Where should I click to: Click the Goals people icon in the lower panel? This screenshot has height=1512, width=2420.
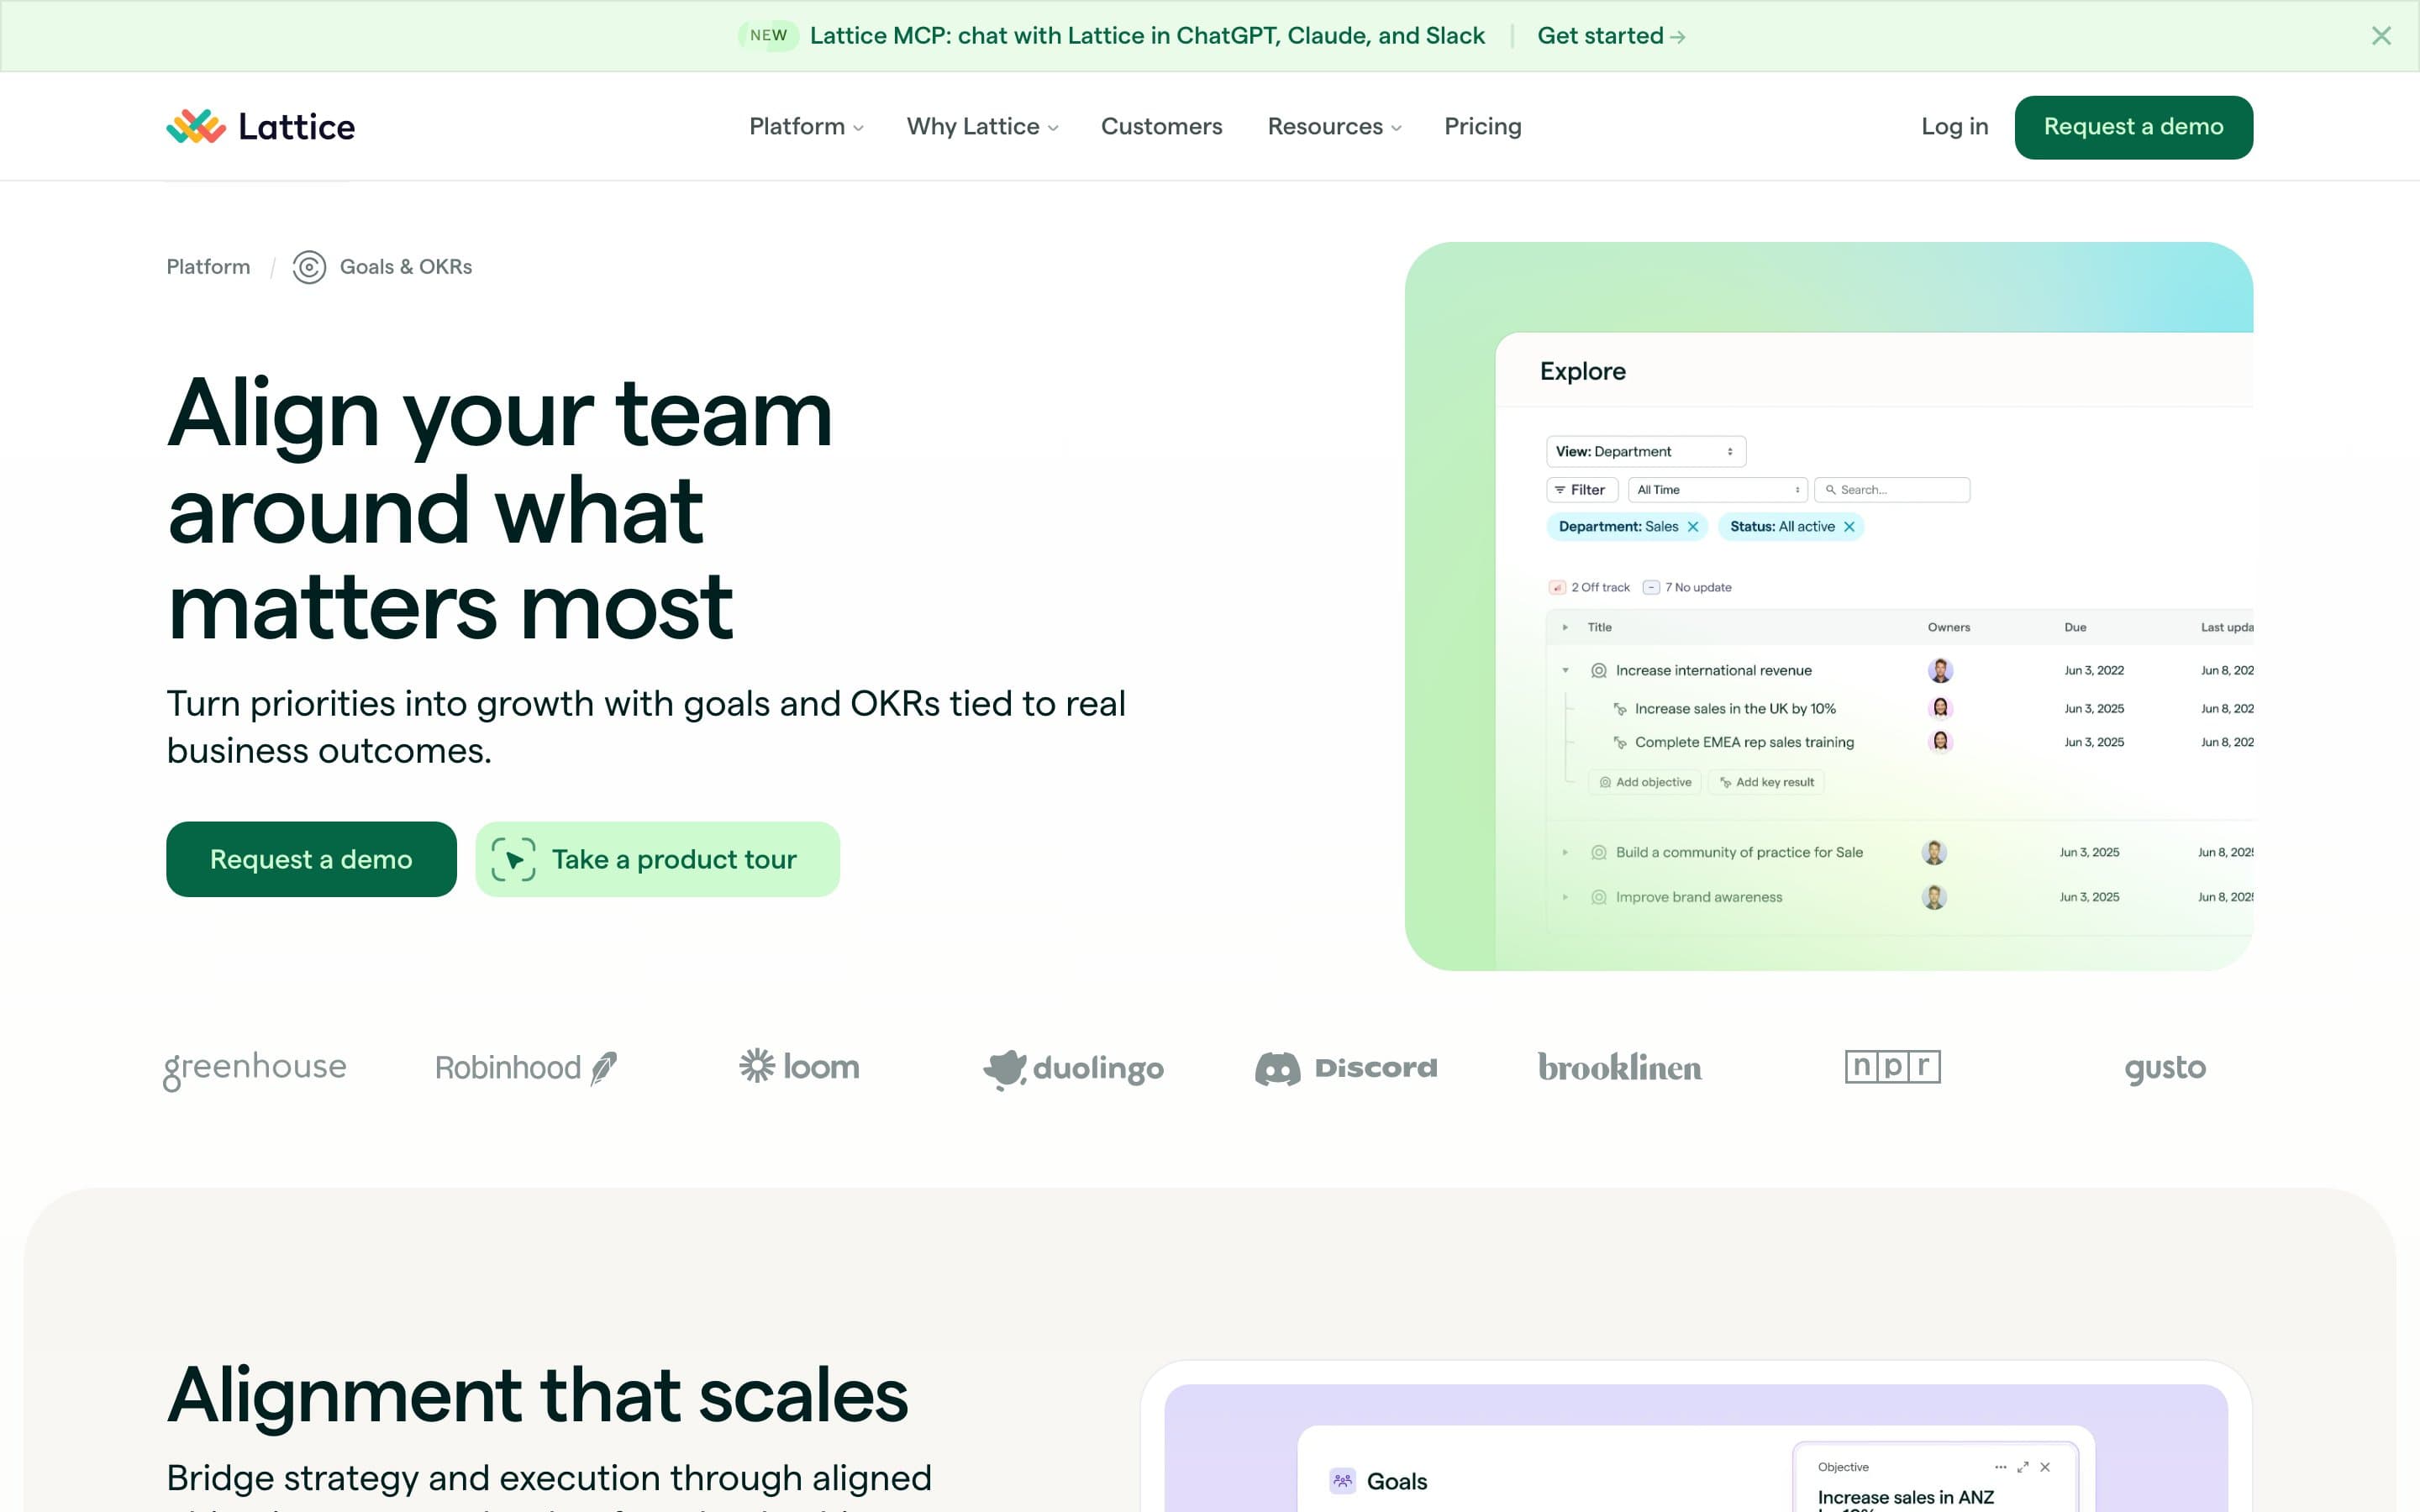[x=1342, y=1481]
